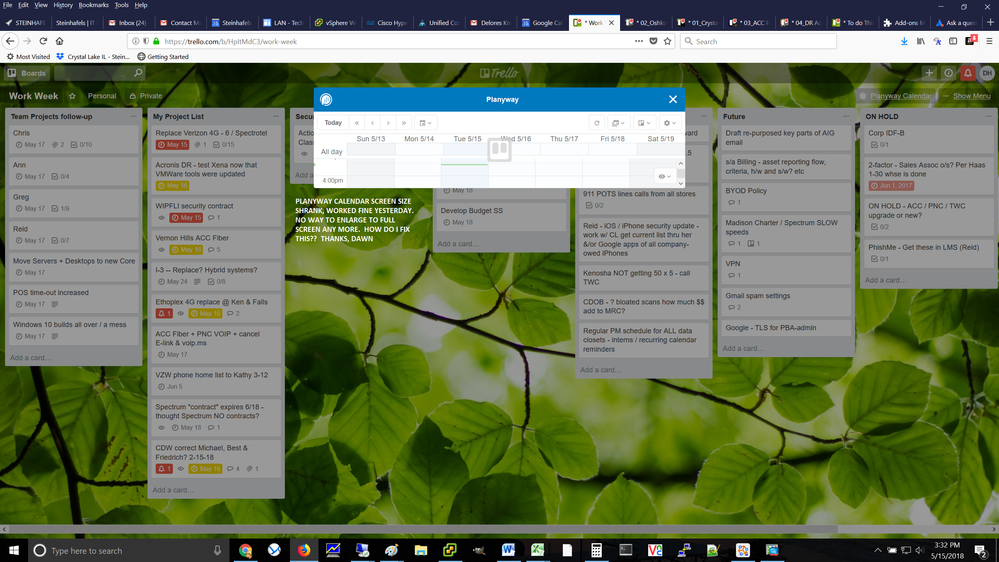The width and height of the screenshot is (999, 562).
Task: Open My Project List list menu
Action: coord(276,117)
